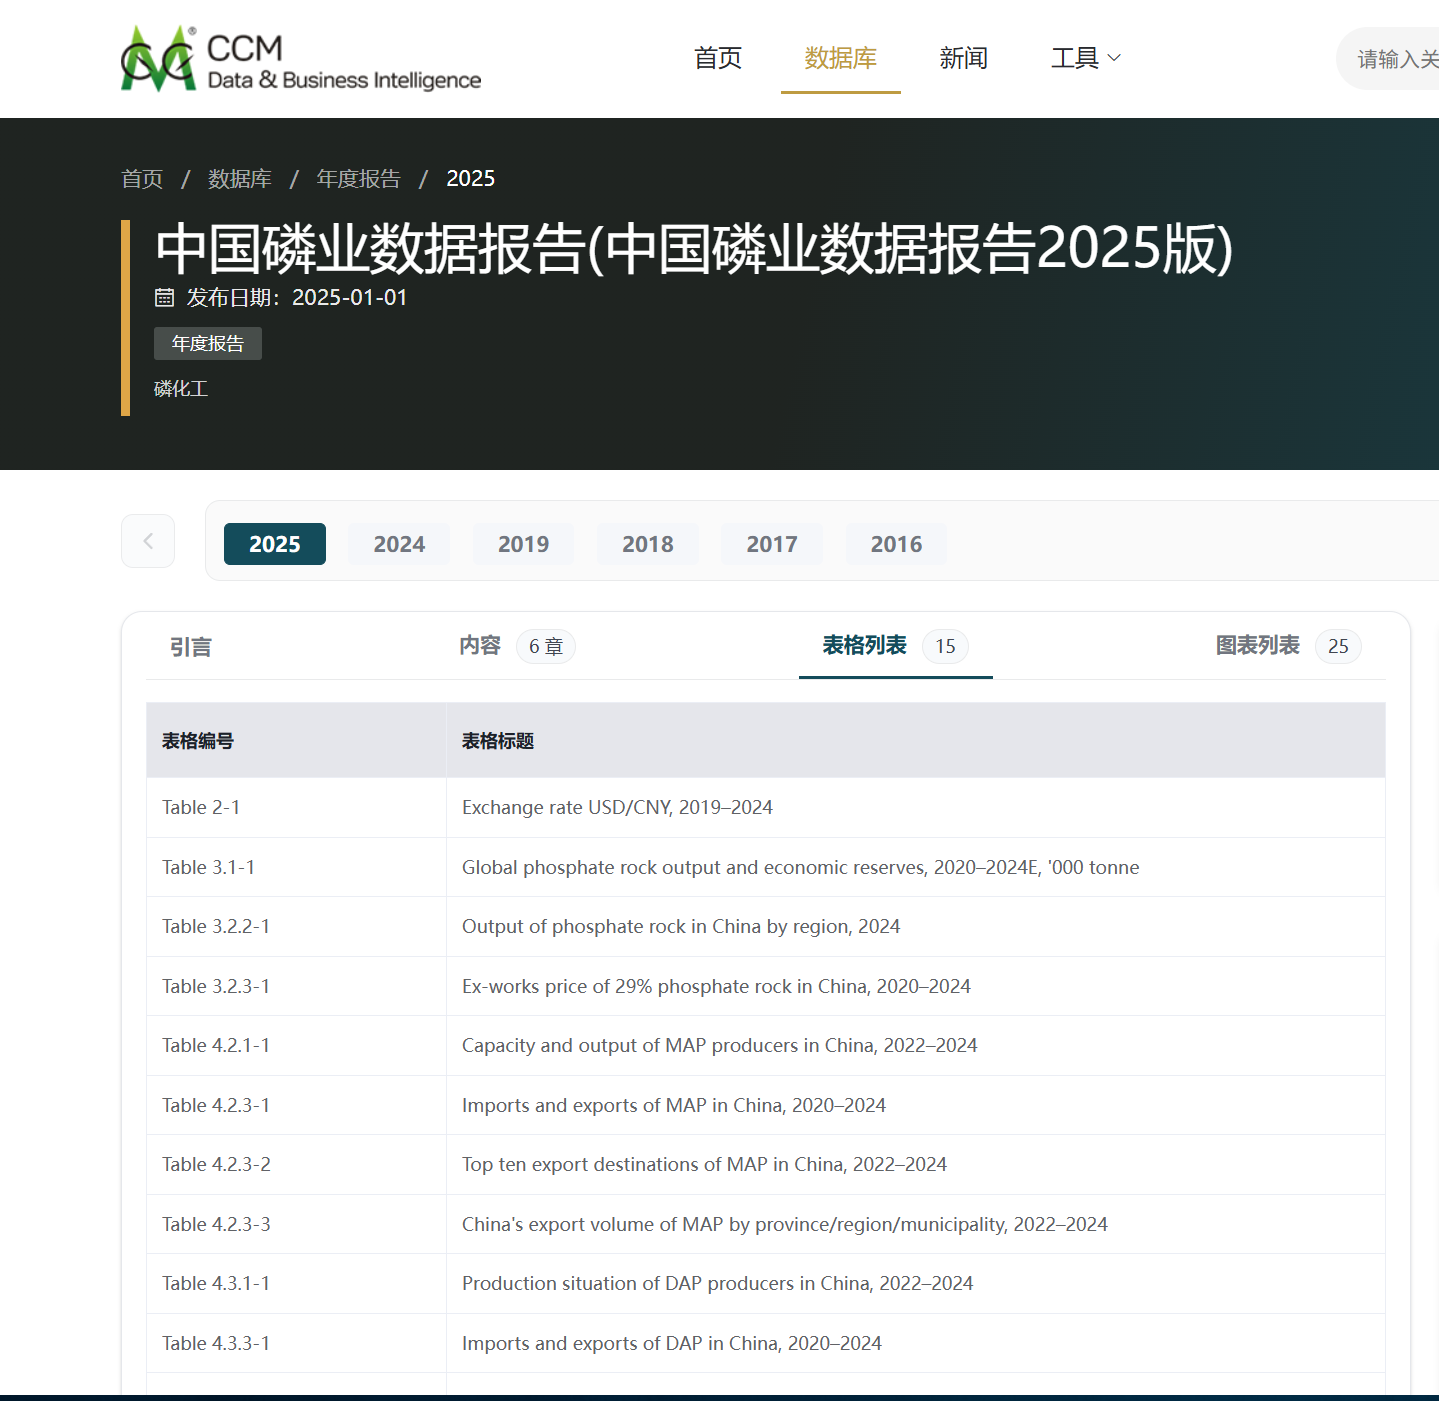This screenshot has width=1439, height=1401.
Task: Choose the 2016 report year
Action: click(x=896, y=544)
